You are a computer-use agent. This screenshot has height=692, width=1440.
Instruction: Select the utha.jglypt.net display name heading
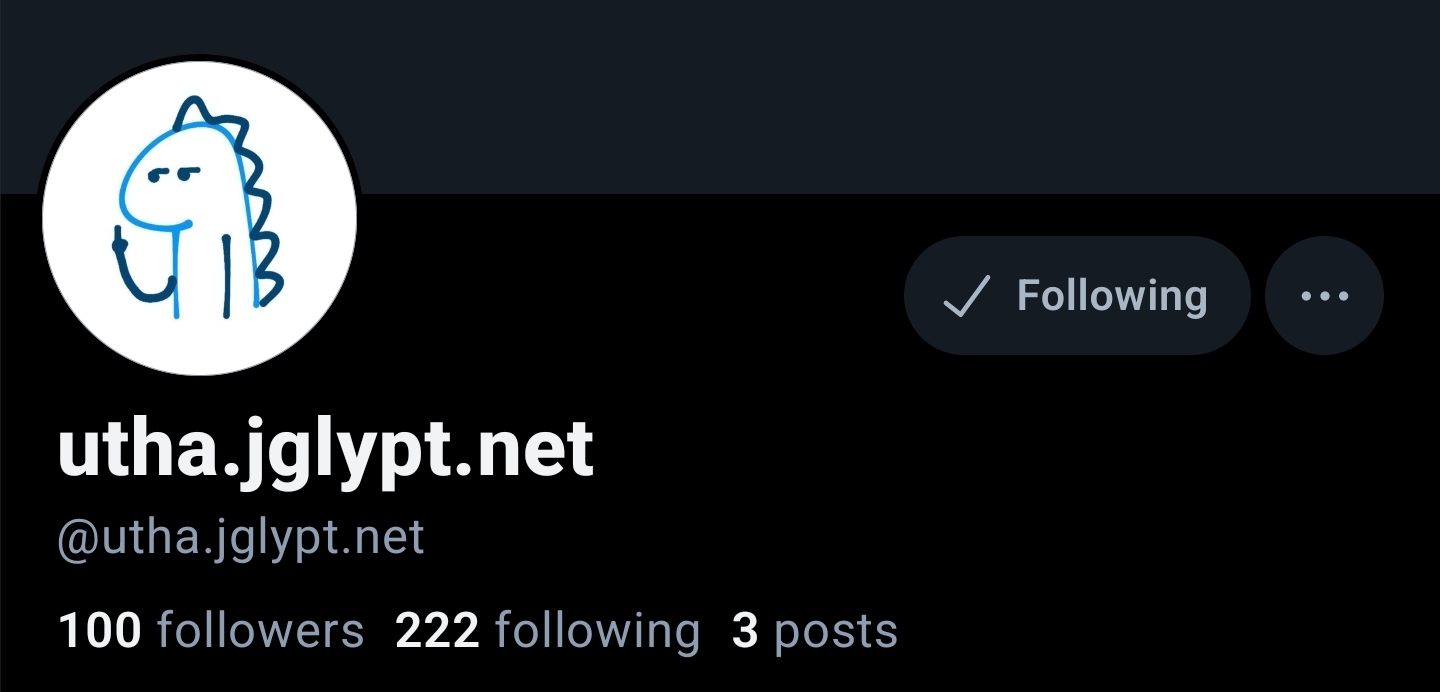pos(326,449)
